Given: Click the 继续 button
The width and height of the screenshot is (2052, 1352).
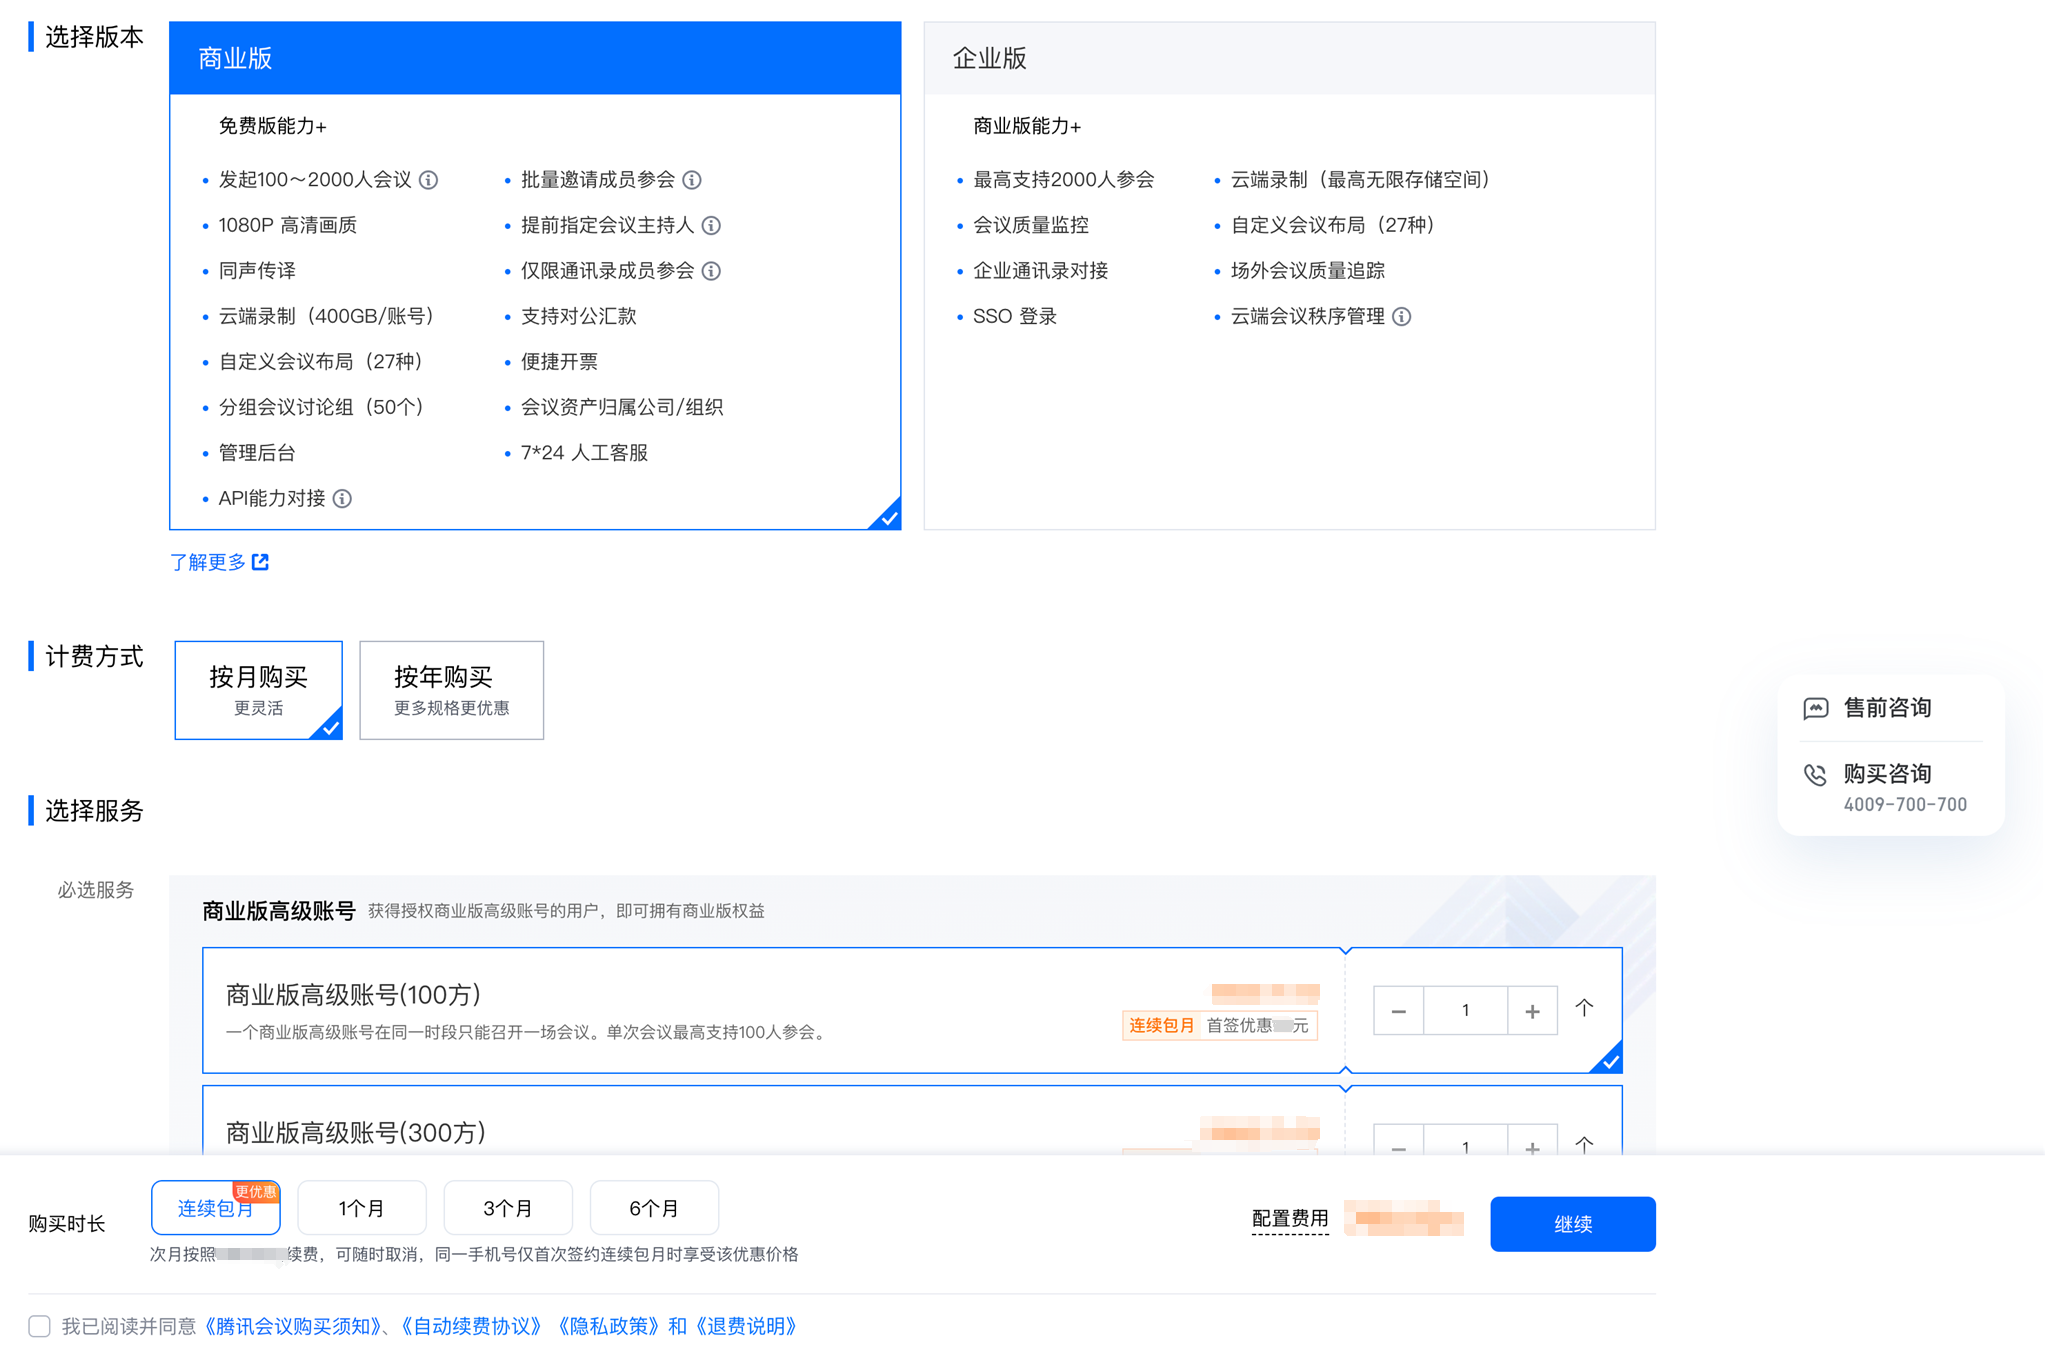Looking at the screenshot, I should tap(1572, 1224).
